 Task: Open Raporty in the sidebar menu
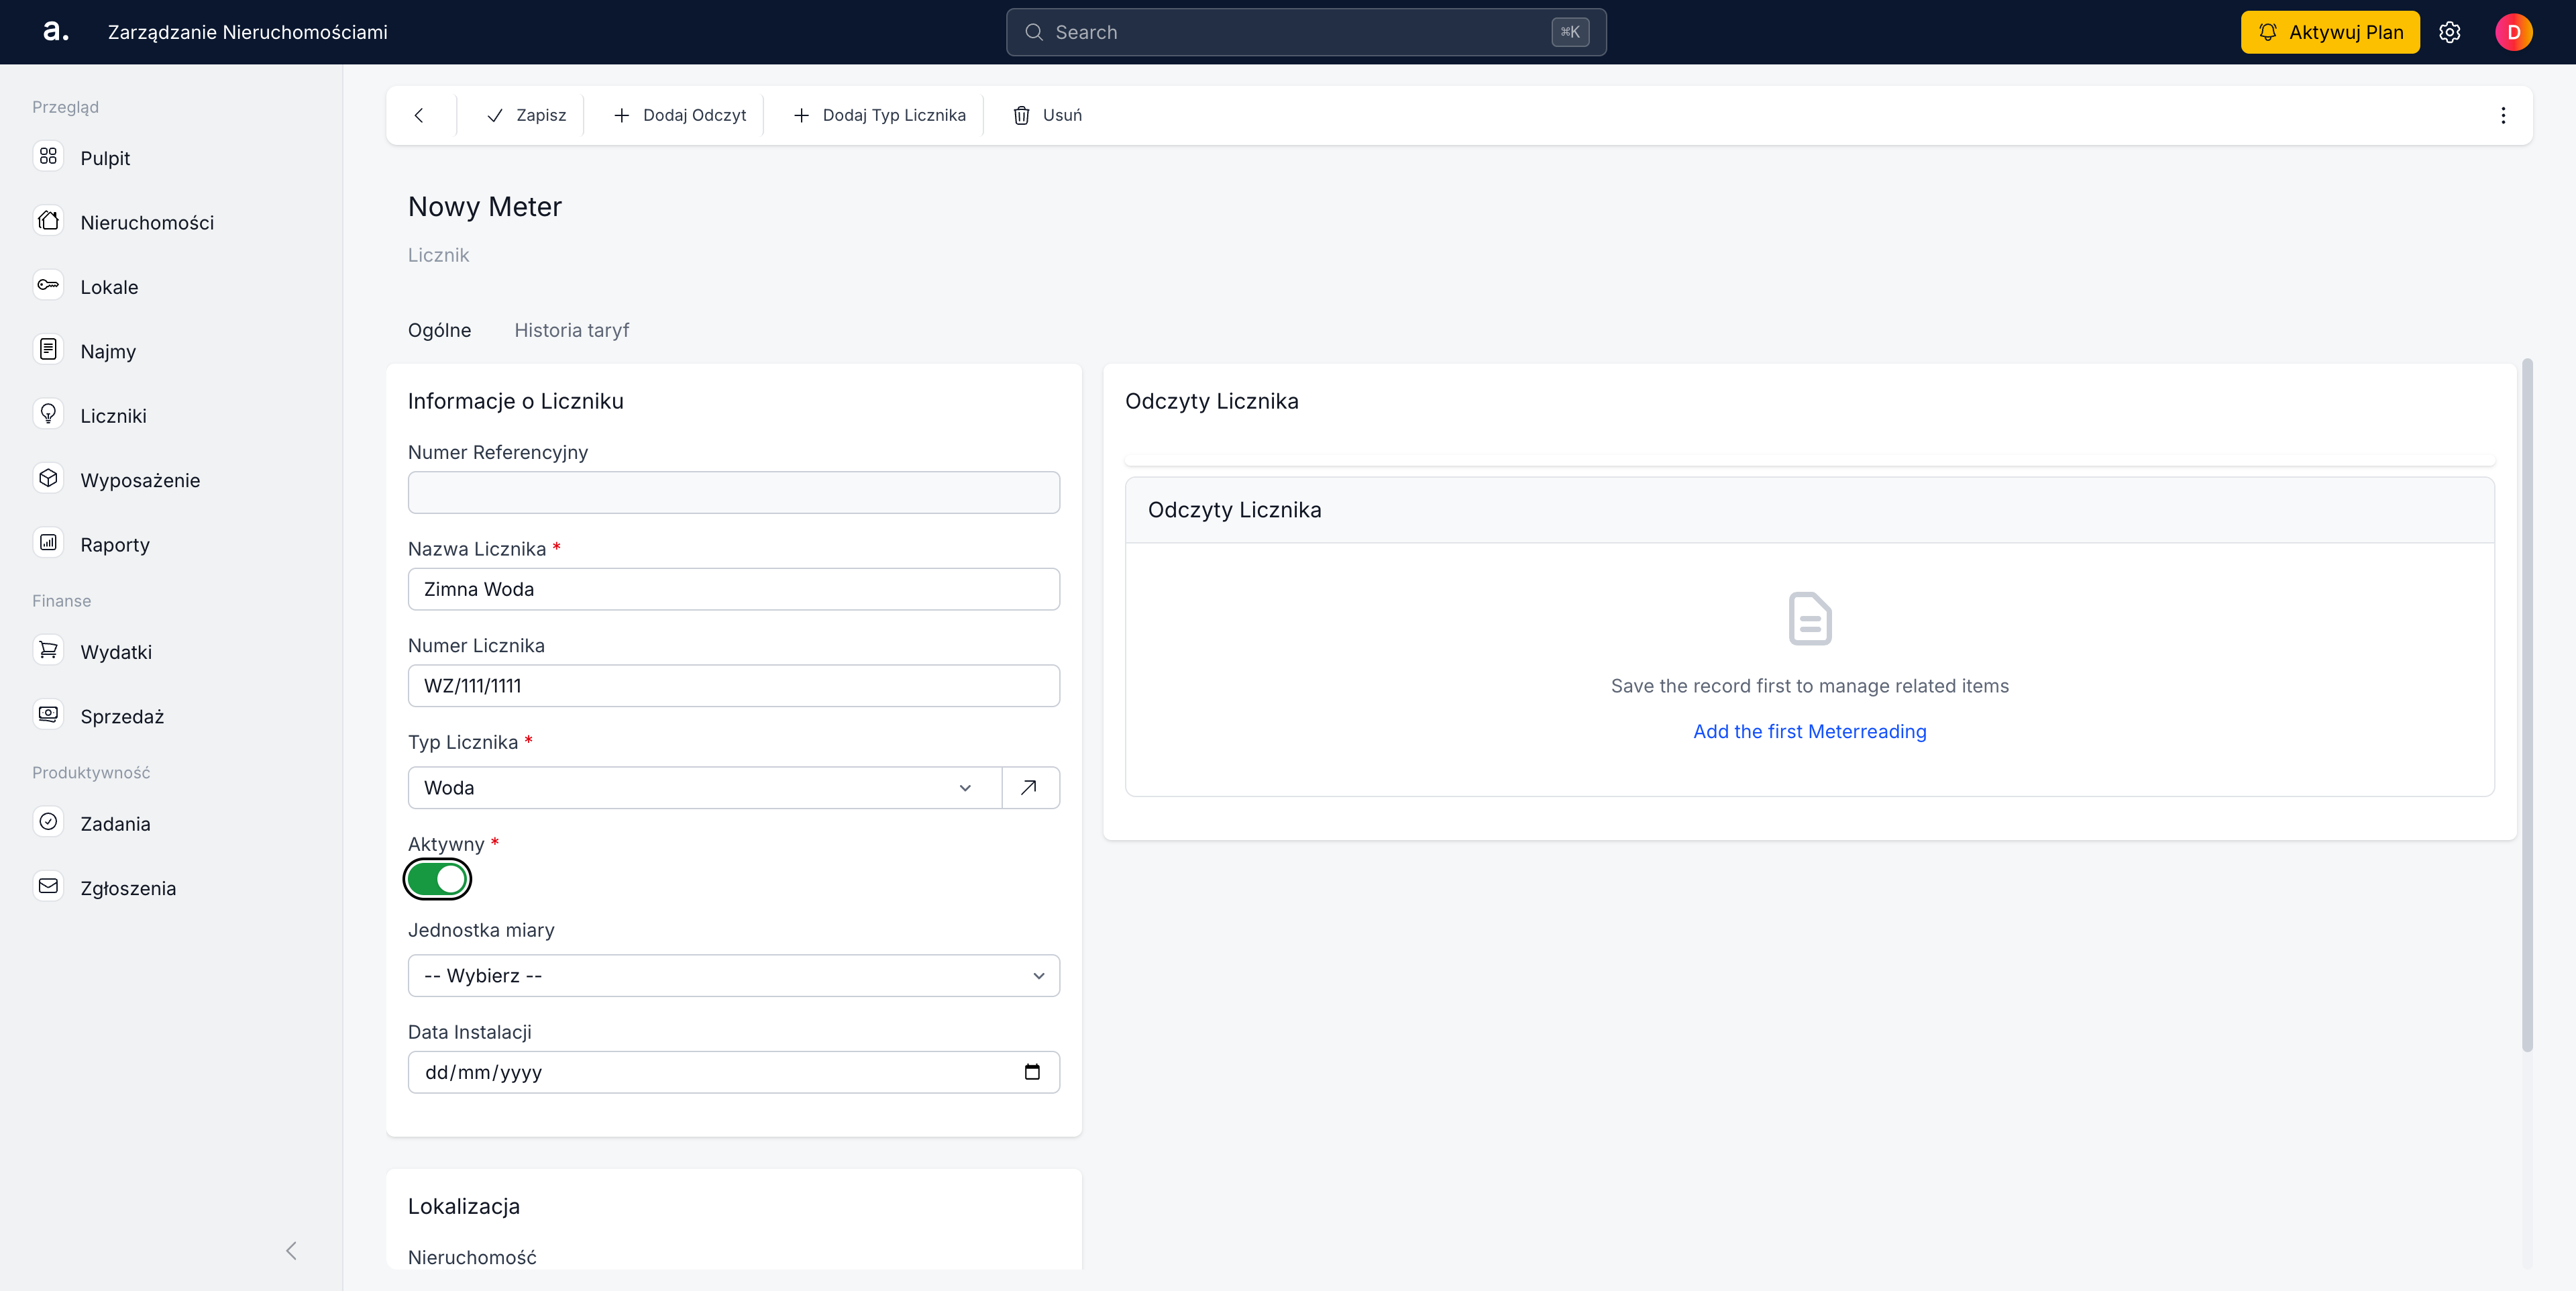(115, 545)
